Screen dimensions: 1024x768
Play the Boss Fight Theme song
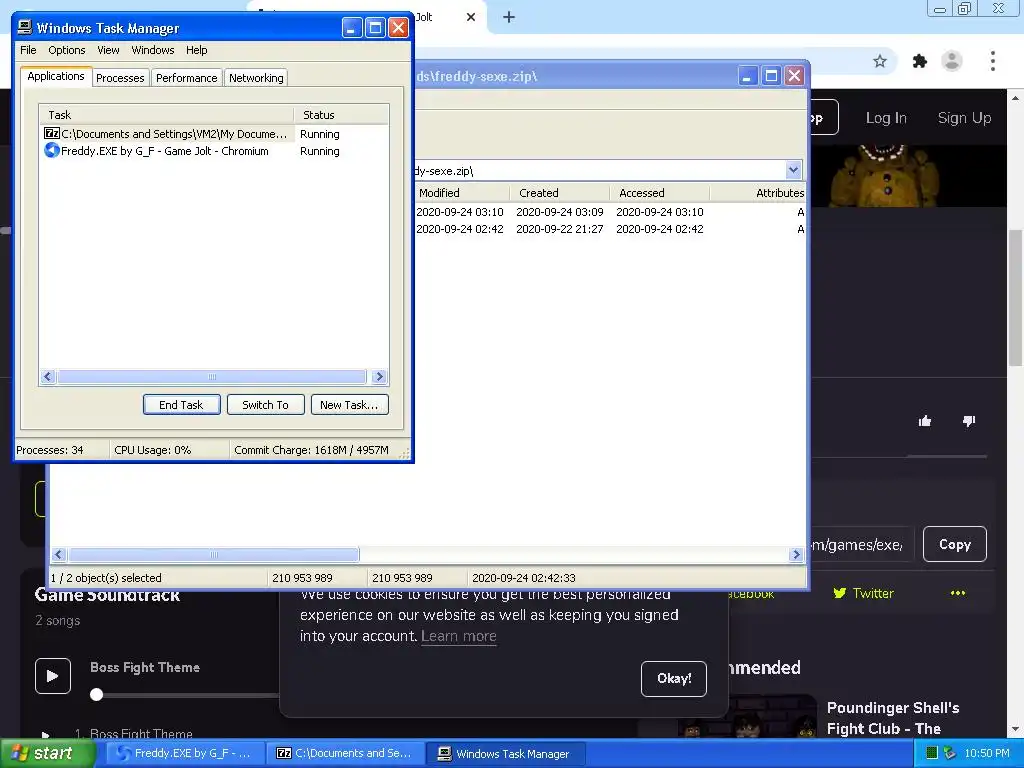tap(53, 676)
